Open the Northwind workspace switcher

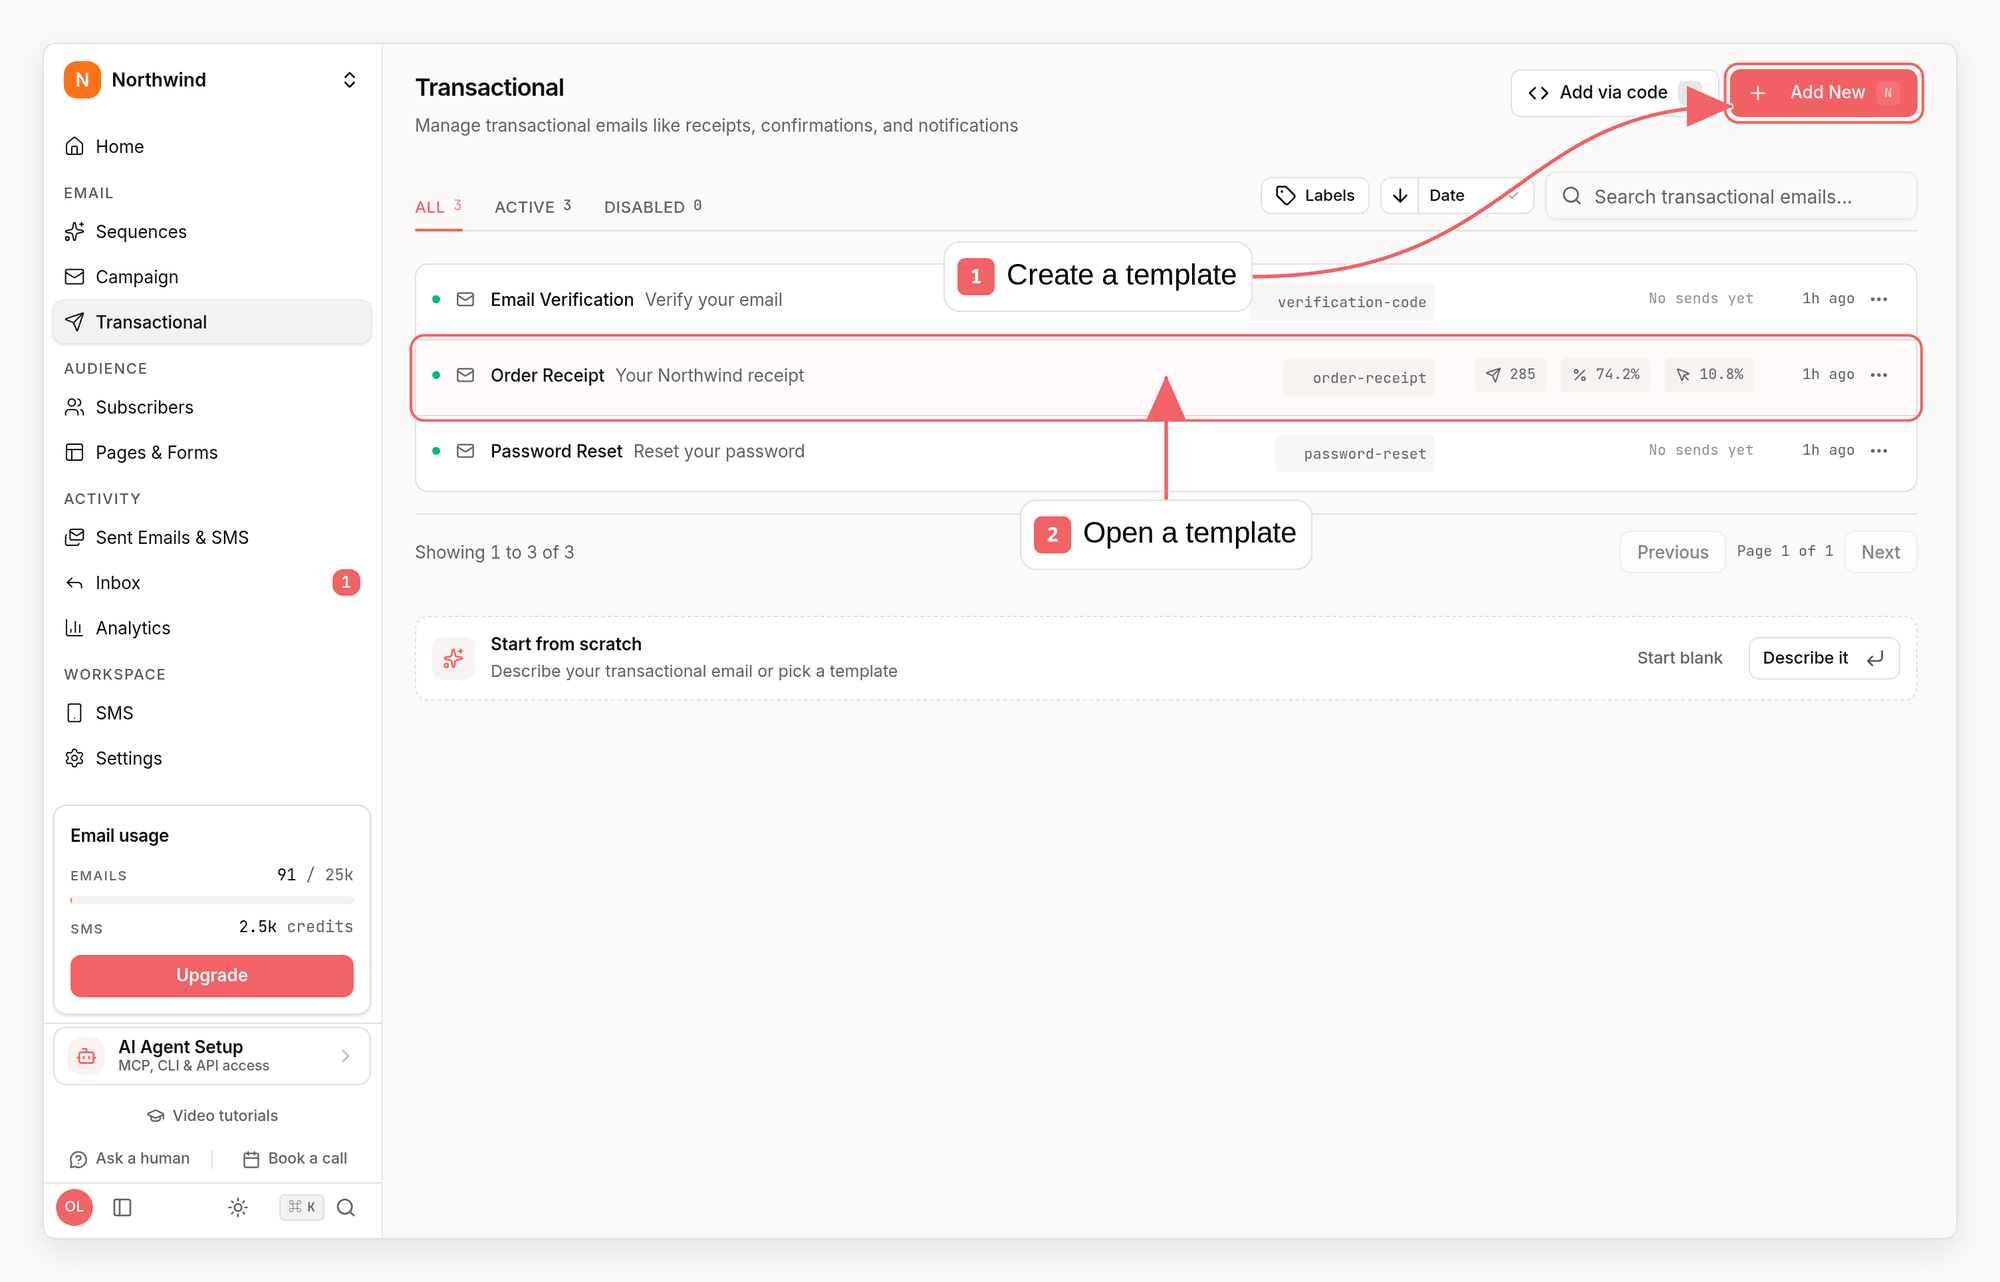click(x=211, y=80)
